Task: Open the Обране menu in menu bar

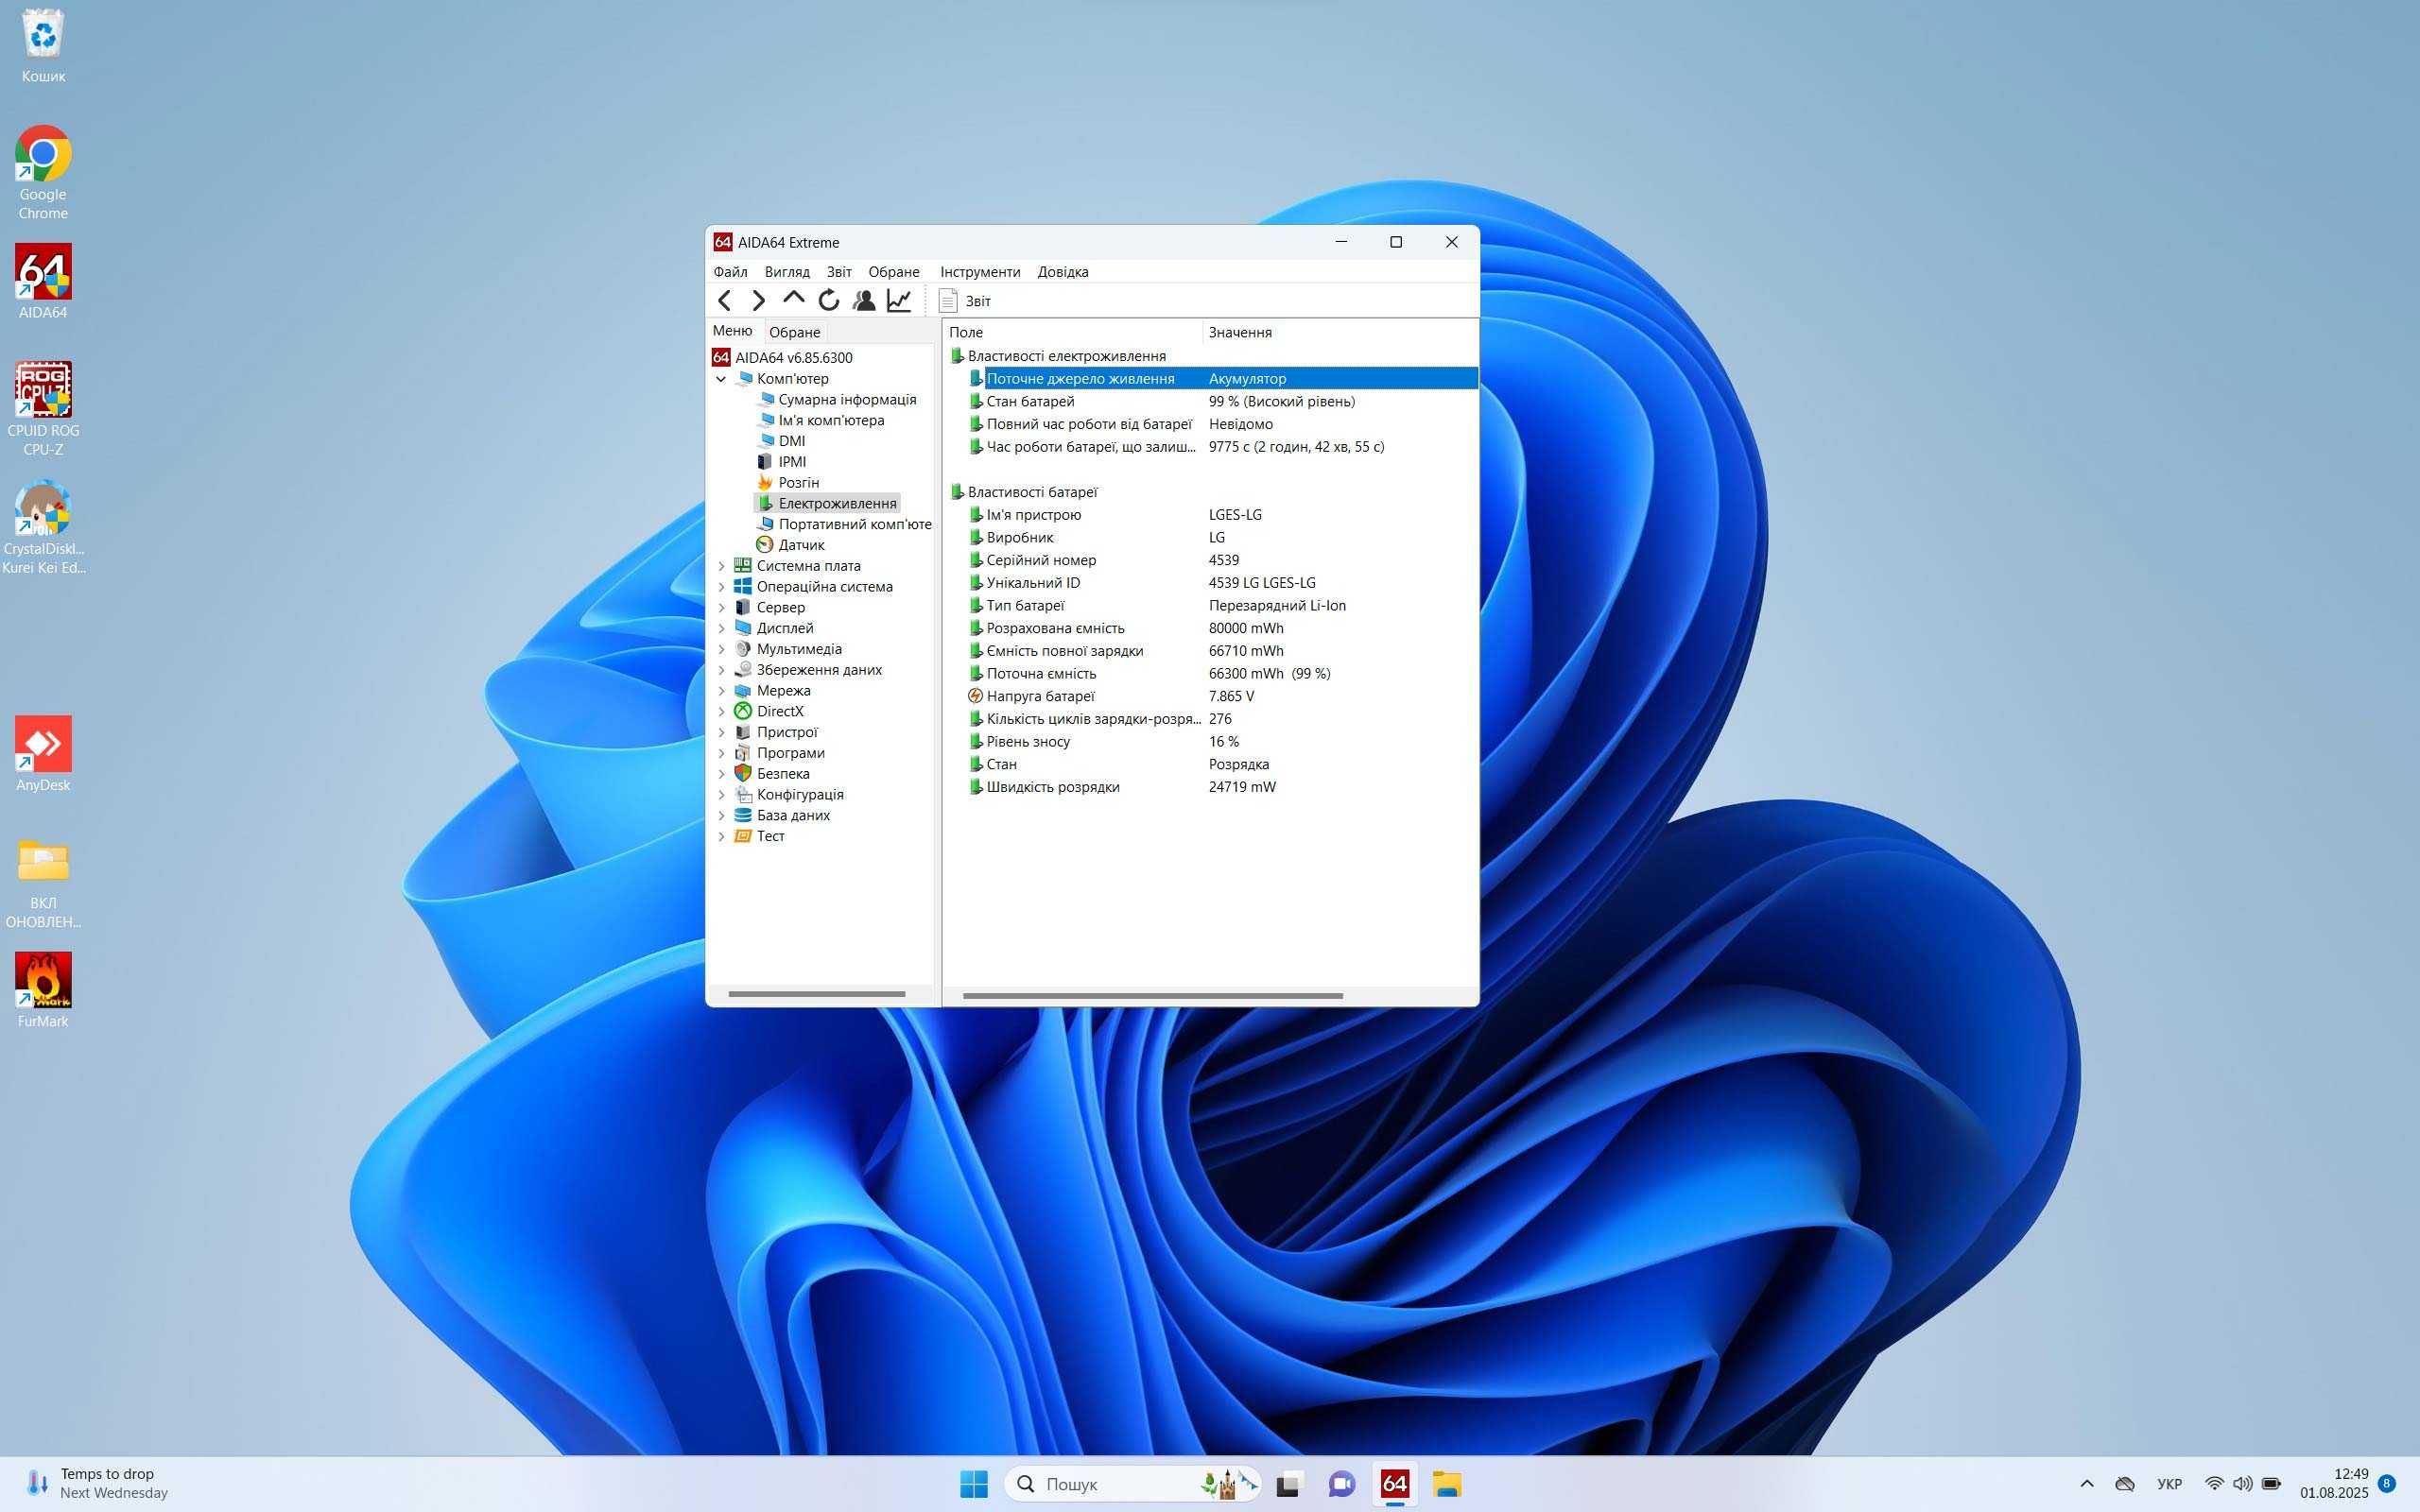Action: [x=894, y=272]
